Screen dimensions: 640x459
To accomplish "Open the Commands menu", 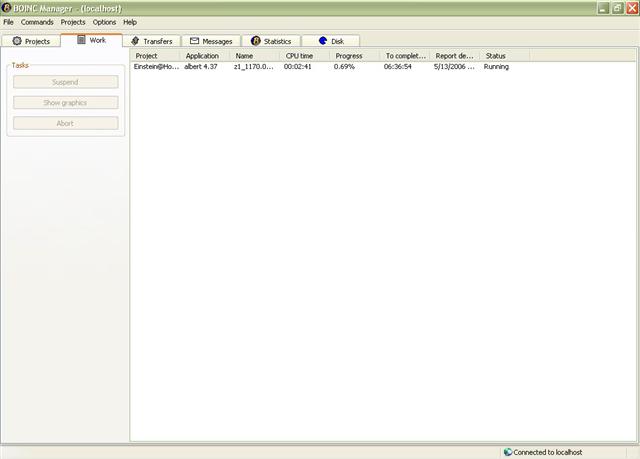I will [37, 22].
